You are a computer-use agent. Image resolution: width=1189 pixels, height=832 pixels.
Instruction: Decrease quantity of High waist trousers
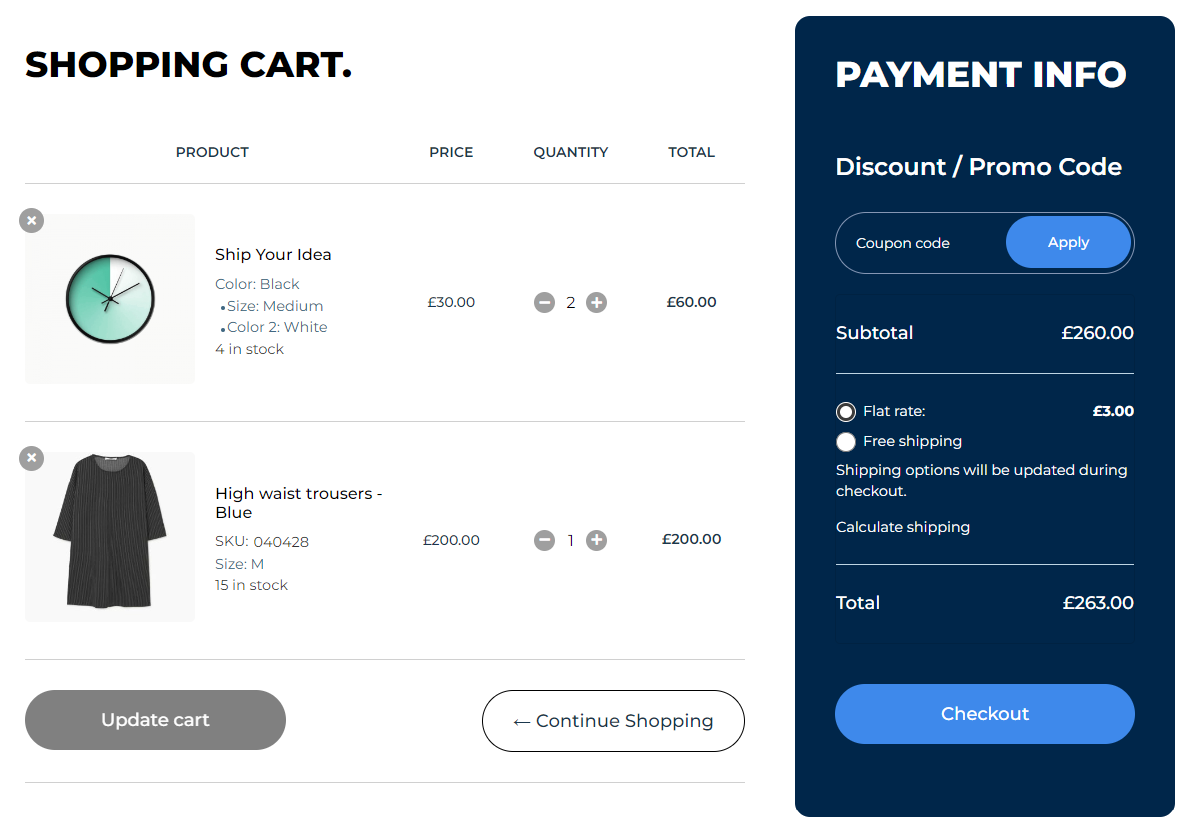coord(544,540)
